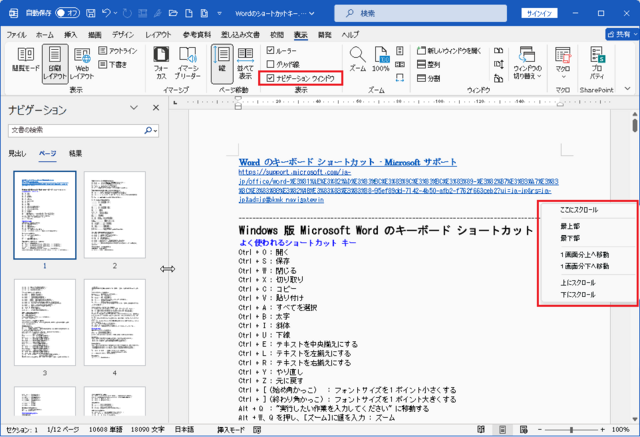
Task: Collapse the ribbon with chevron
Action: (628, 89)
